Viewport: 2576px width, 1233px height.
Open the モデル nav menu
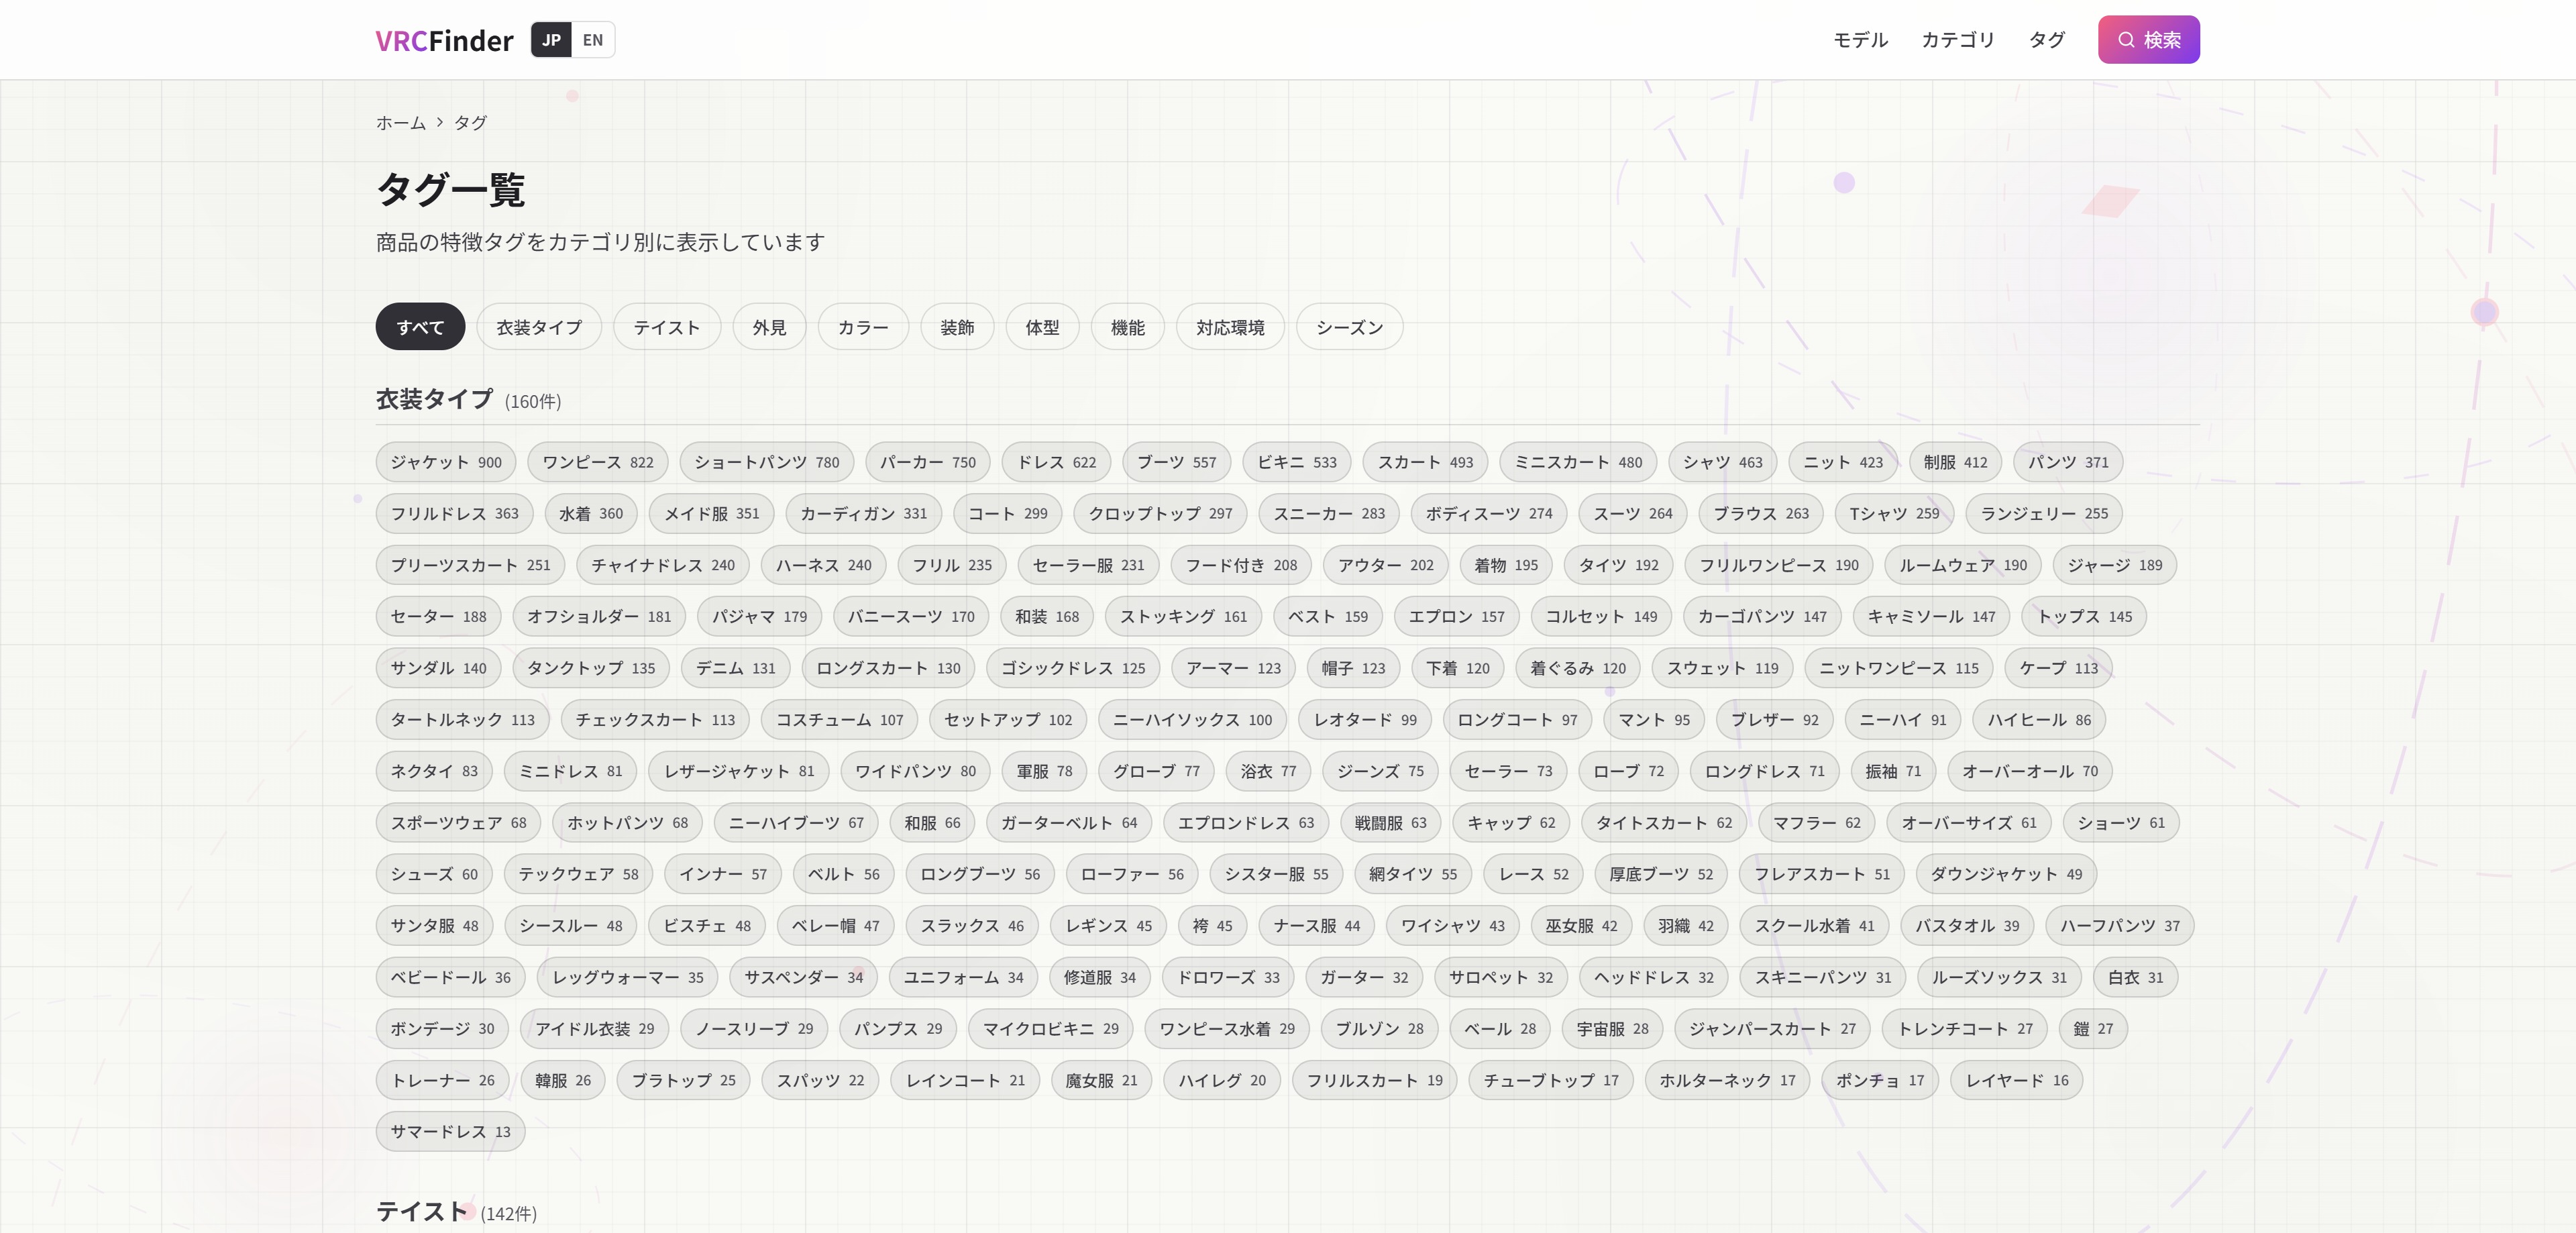pos(1860,40)
